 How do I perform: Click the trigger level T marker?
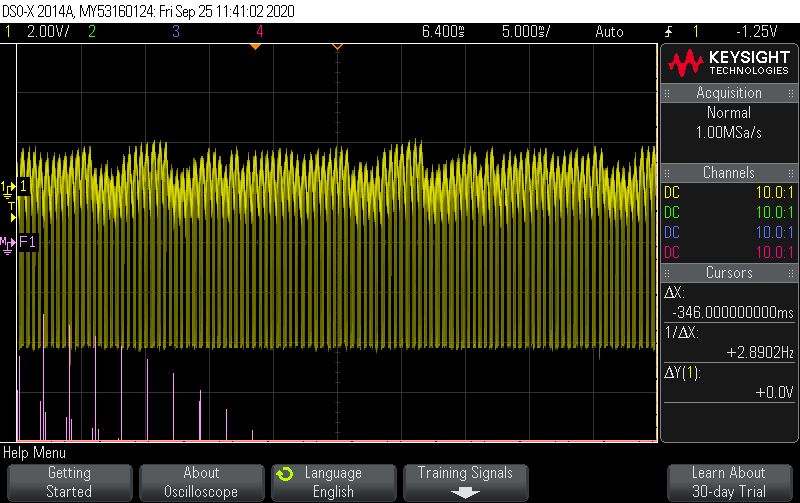tap(12, 211)
